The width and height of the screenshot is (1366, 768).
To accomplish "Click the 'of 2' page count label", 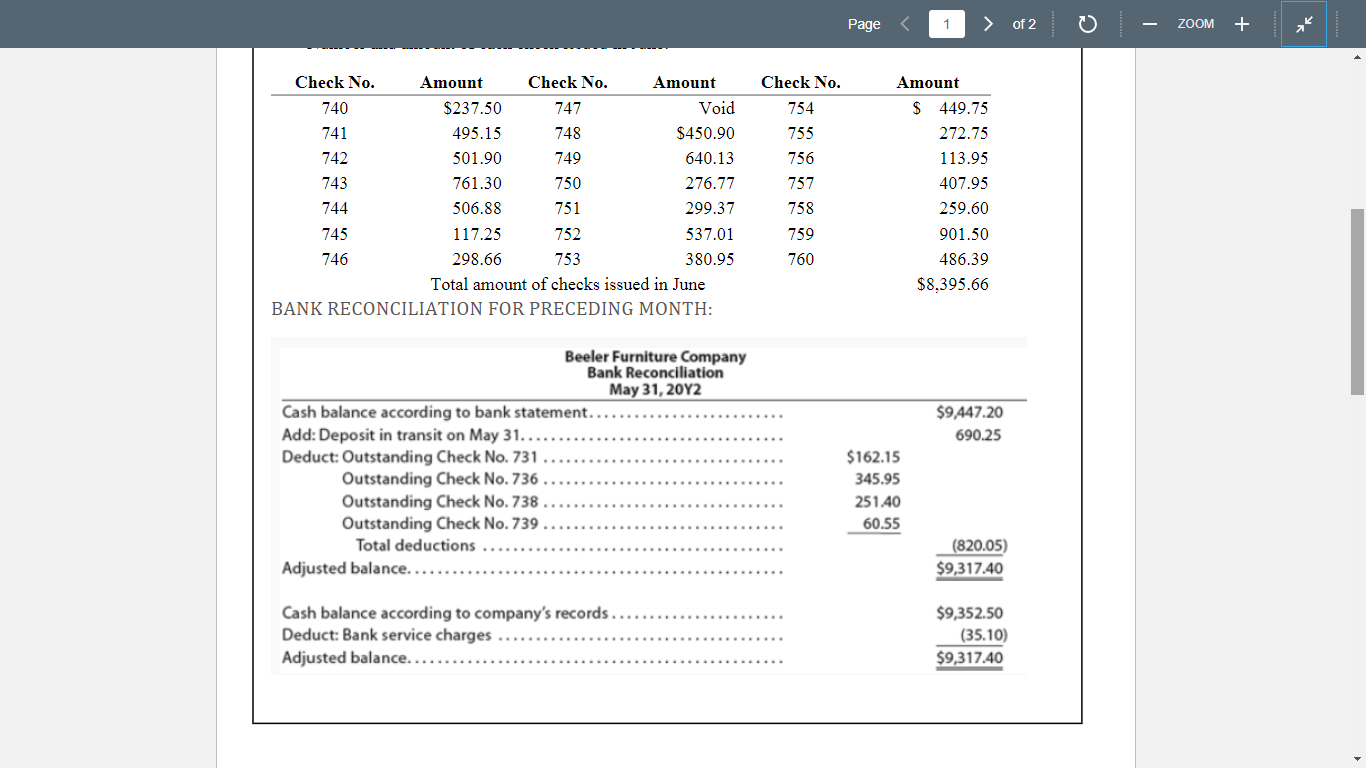I will coord(1024,24).
